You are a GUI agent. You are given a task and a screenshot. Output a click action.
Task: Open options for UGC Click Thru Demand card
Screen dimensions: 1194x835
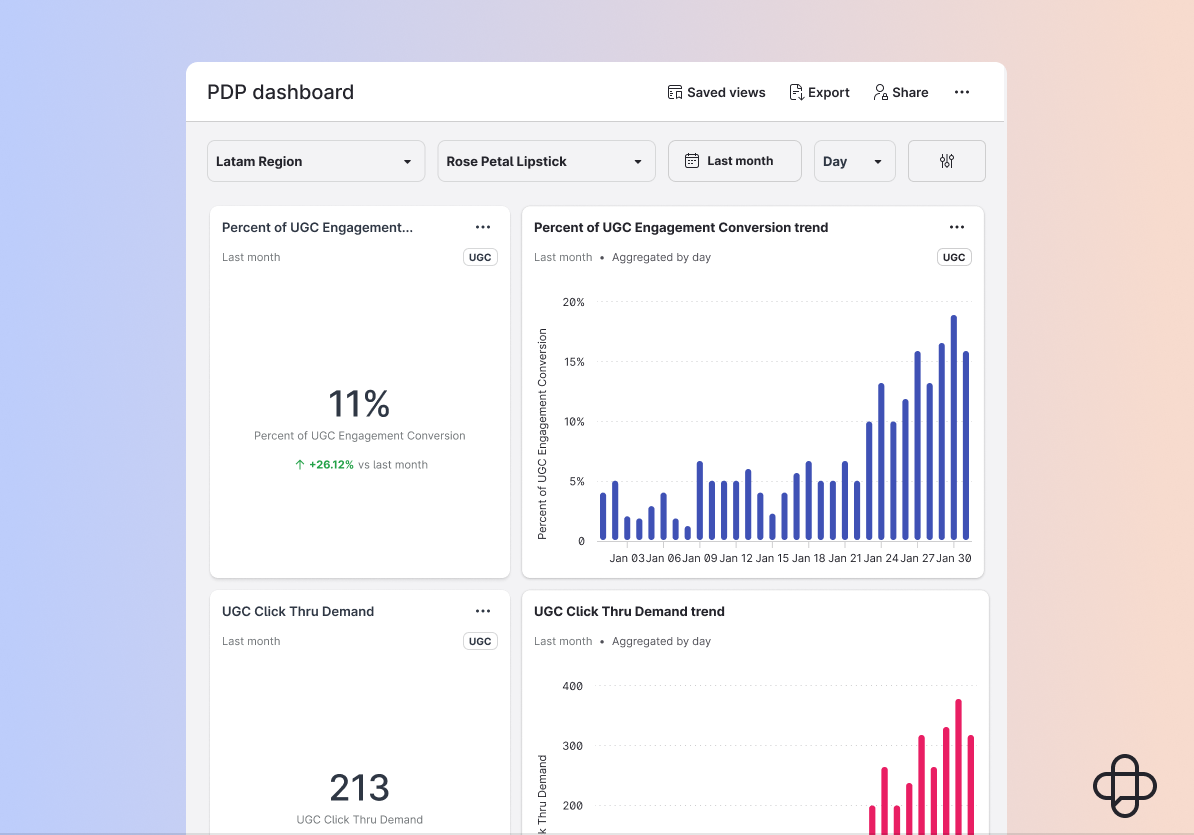[483, 611]
